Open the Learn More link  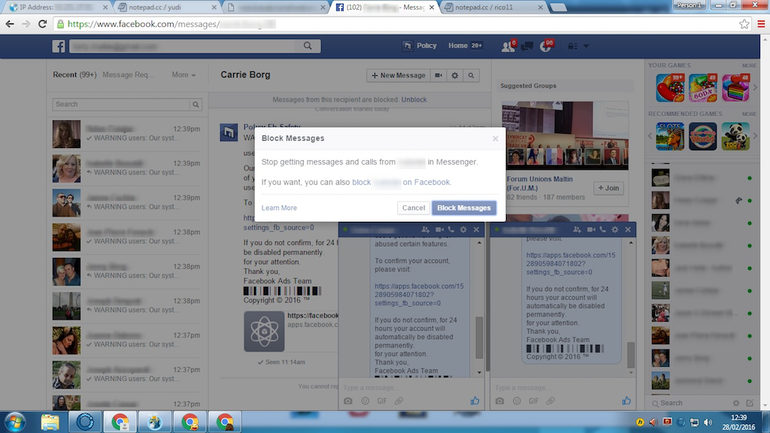point(279,208)
